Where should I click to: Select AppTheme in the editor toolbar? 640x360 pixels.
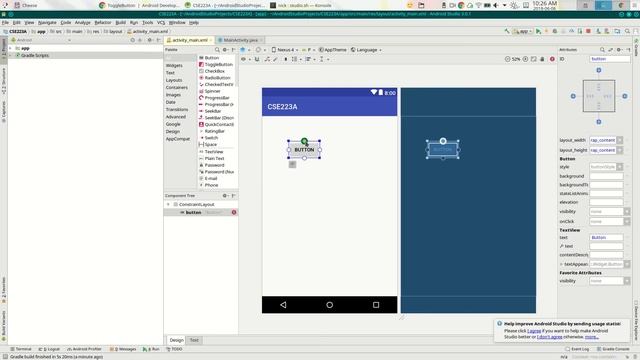click(333, 50)
